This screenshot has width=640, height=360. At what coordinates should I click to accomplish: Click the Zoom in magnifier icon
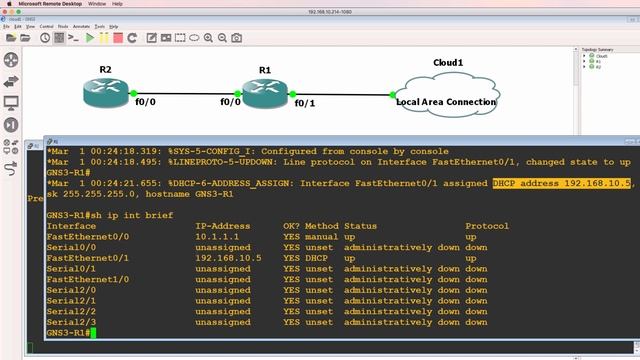pos(208,38)
